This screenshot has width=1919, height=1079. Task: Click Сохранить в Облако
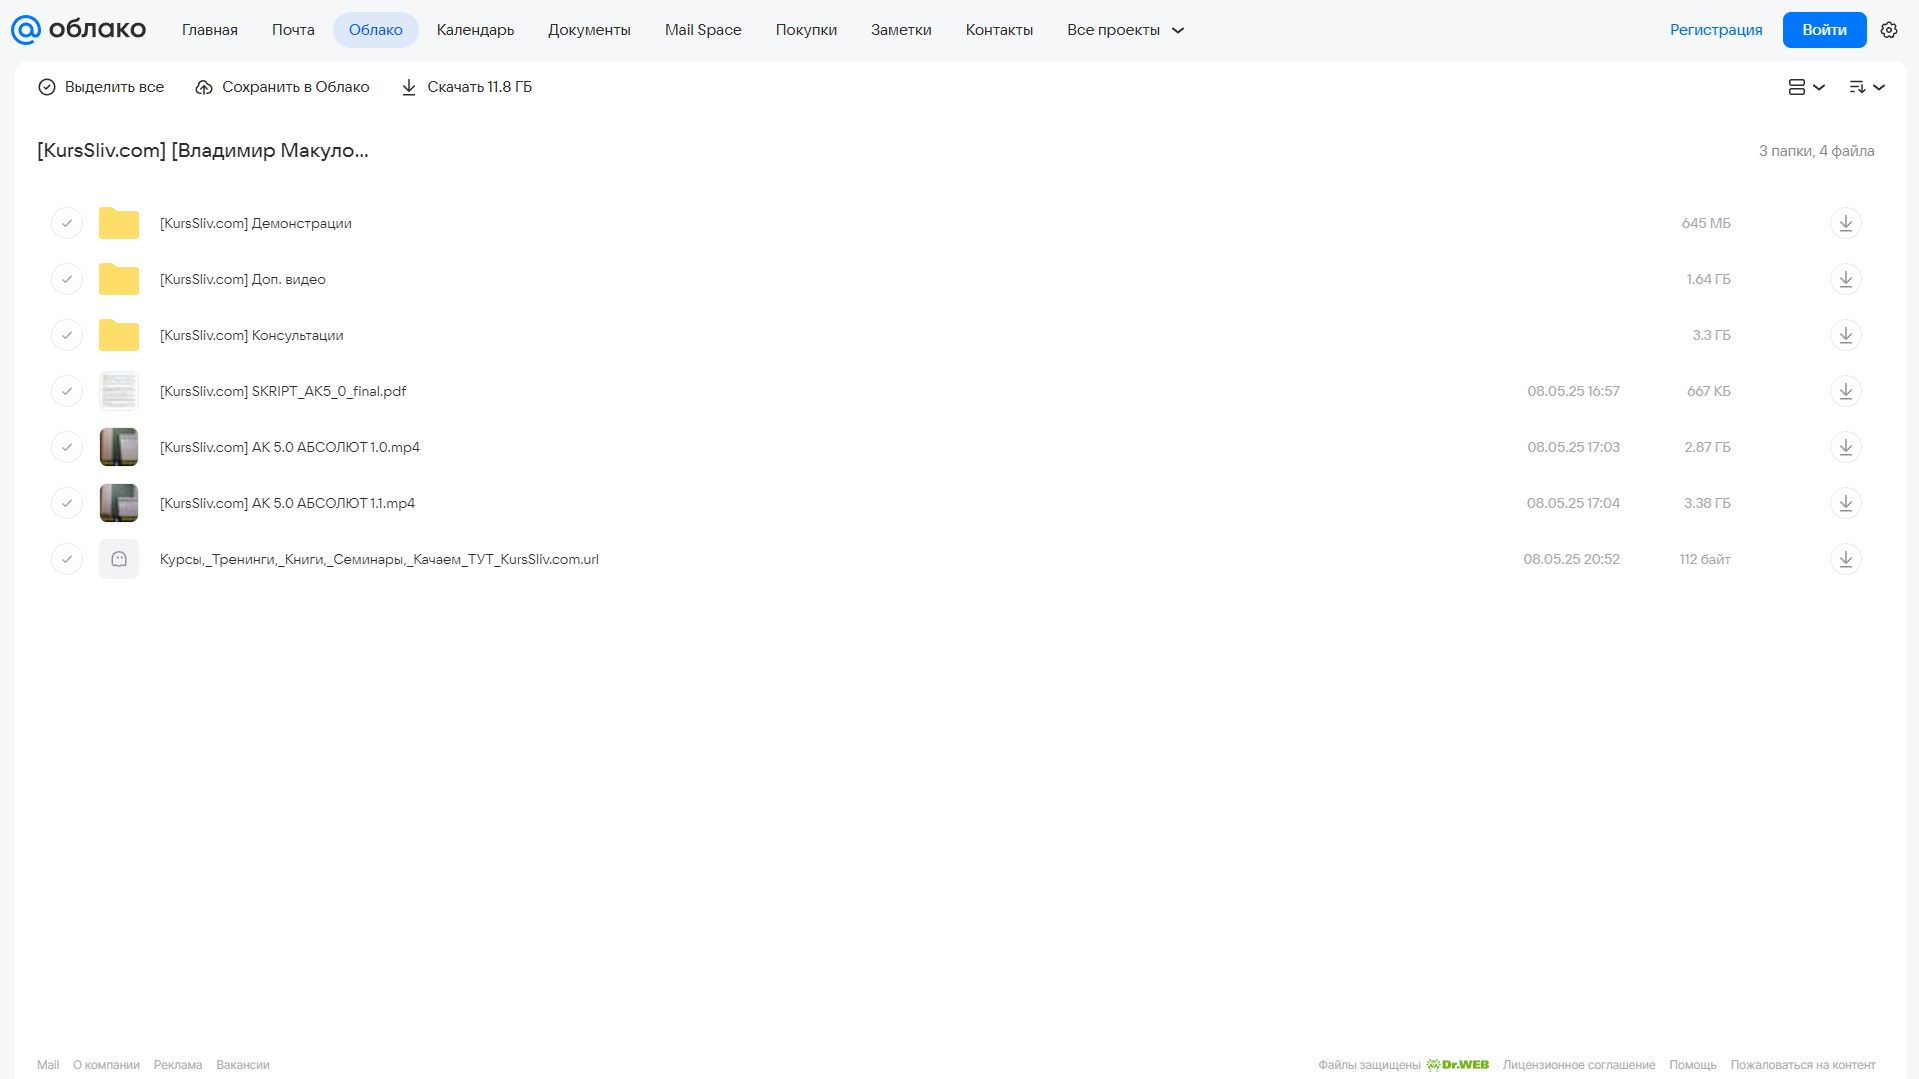click(282, 87)
